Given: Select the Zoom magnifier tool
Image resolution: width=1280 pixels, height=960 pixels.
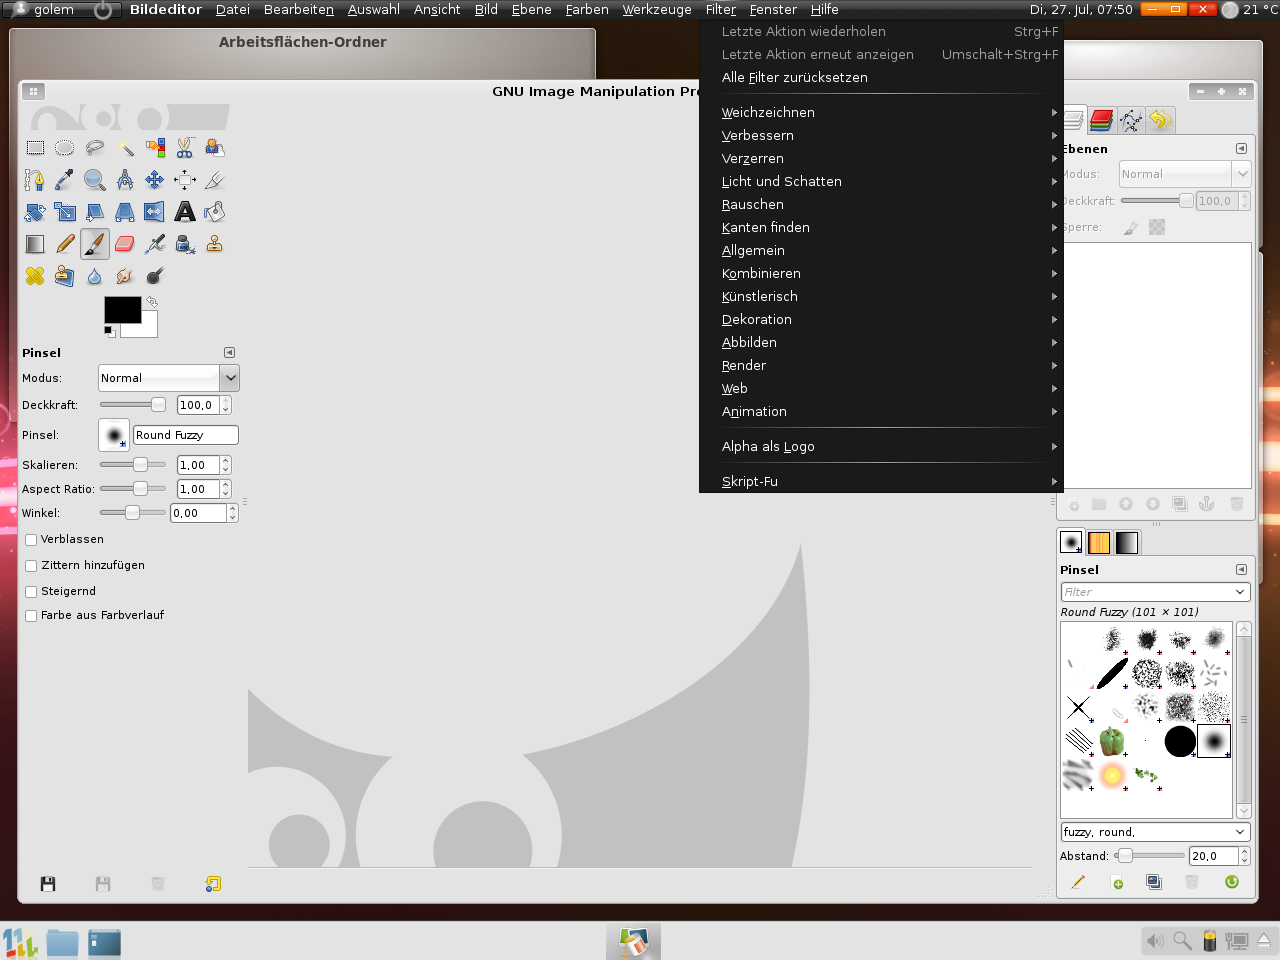Looking at the screenshot, I should click(x=95, y=180).
